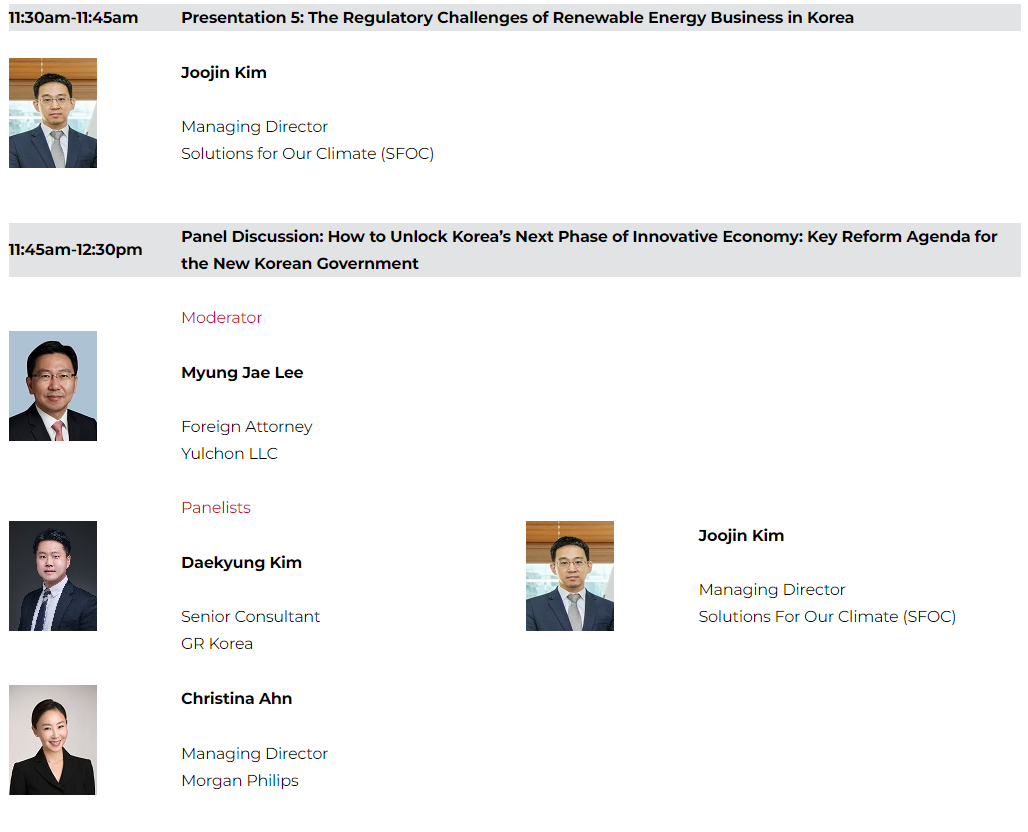Click the GR Korea organization text
The image size is (1028, 832).
(217, 644)
